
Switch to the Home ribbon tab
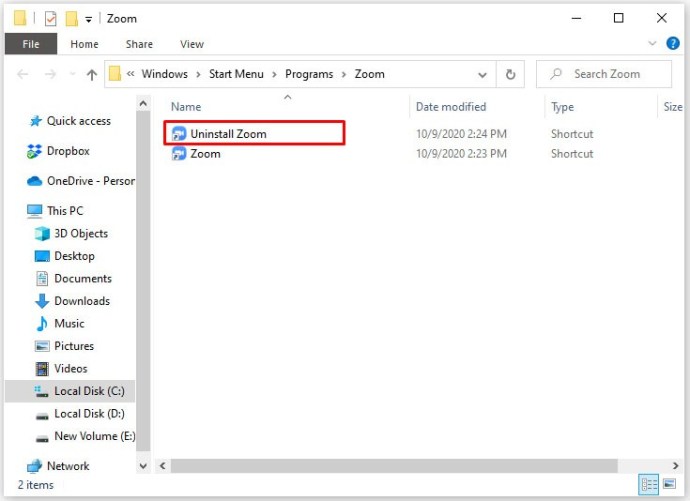(84, 44)
